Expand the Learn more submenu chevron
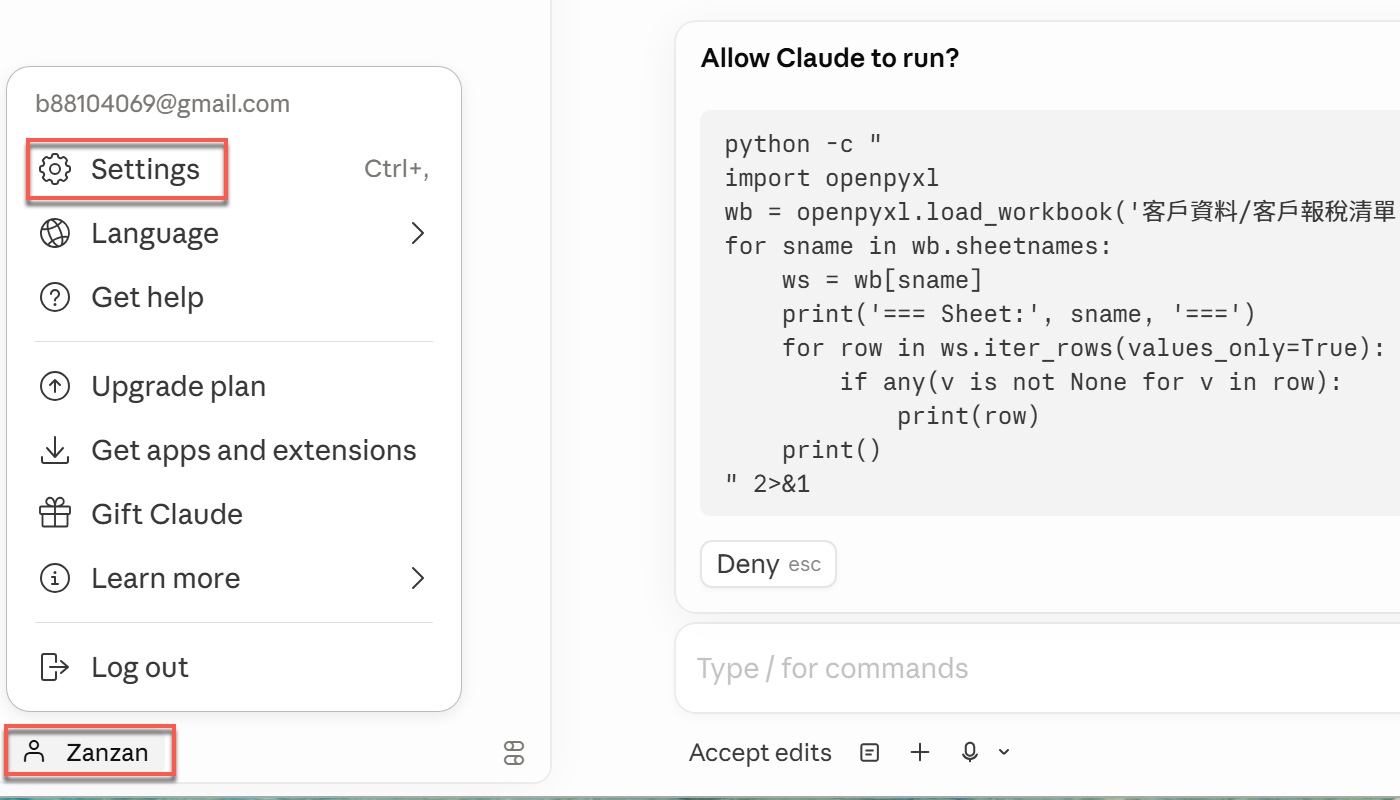1400x800 pixels. coord(418,578)
